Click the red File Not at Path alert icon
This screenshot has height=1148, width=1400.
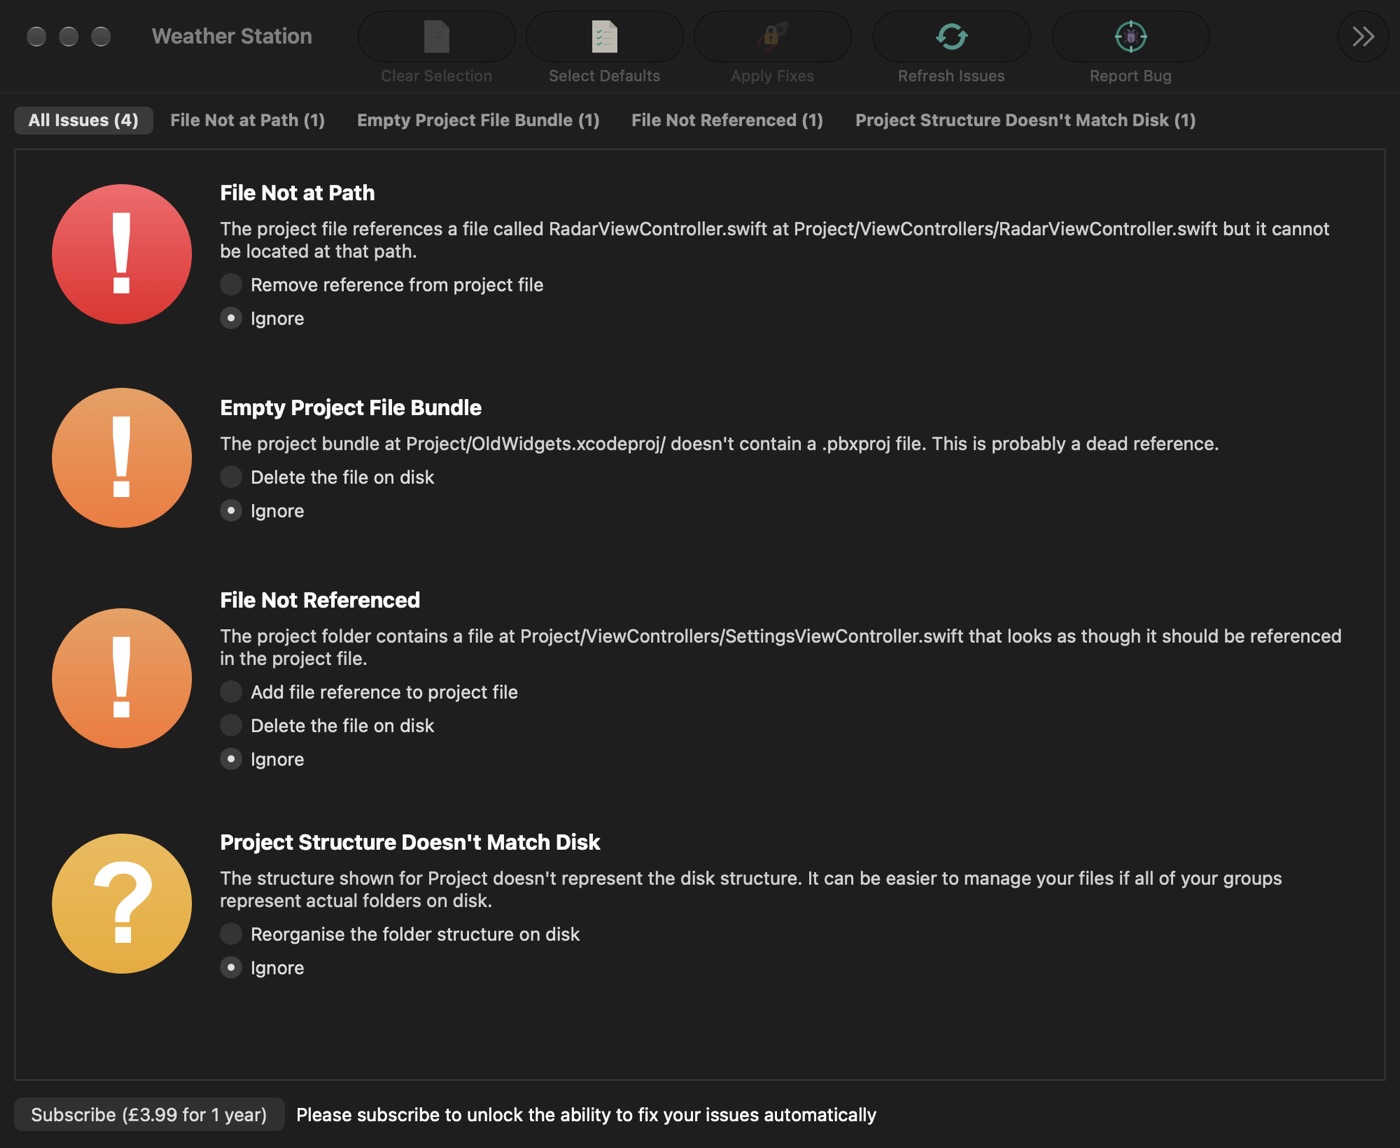122,254
